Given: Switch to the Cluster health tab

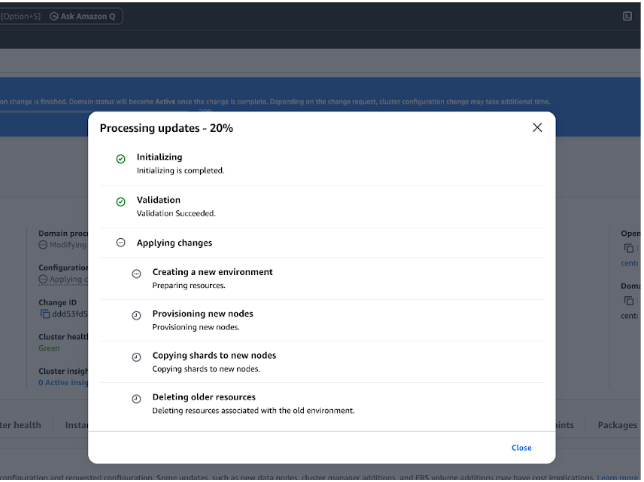Looking at the screenshot, I should coord(20,425).
